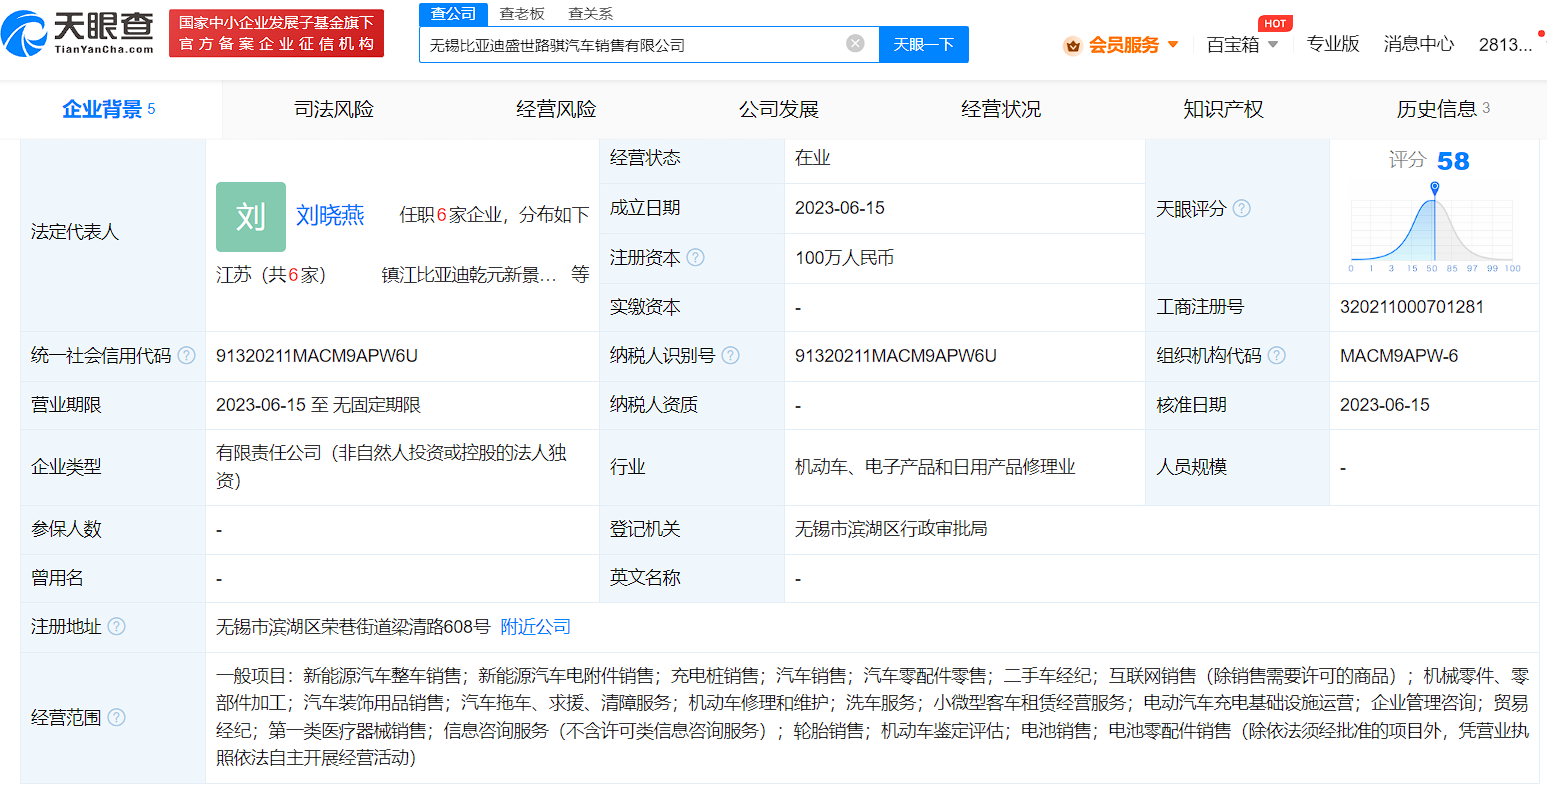
Task: Expand the 百宝箱 dropdown
Action: click(x=1273, y=45)
